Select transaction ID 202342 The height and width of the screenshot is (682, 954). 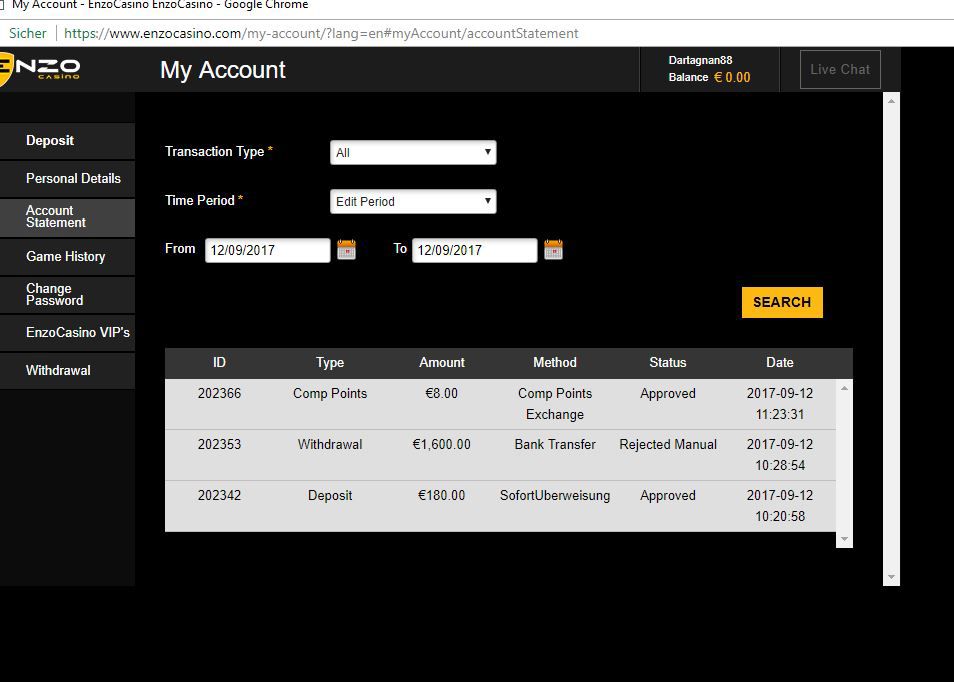[x=219, y=496]
